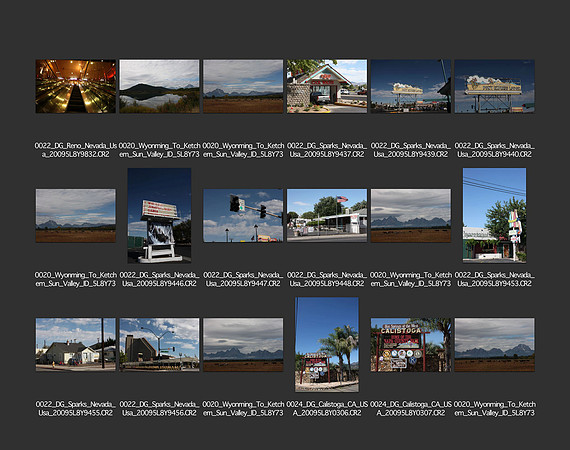This screenshot has height=450, width=570.
Task: Click label ending 20095L8Y9453.CR2
Action: point(494,279)
